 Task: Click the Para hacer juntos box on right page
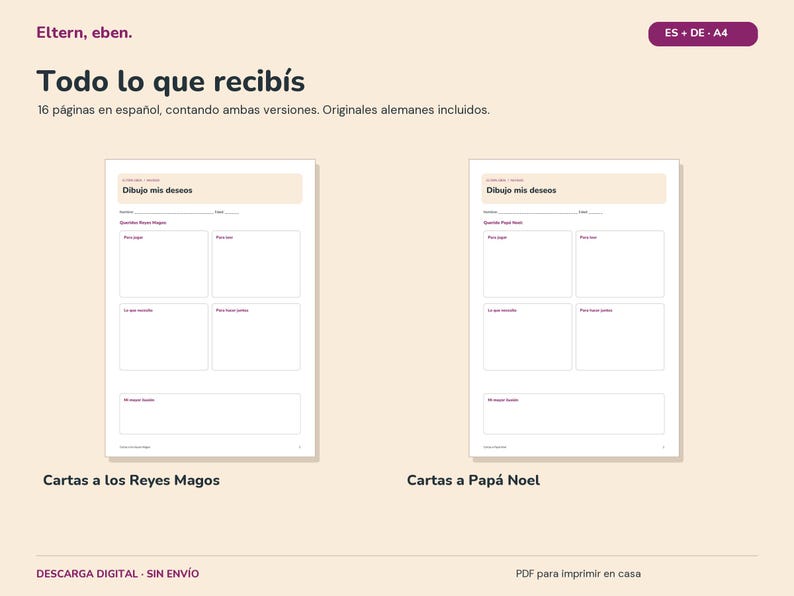point(620,337)
